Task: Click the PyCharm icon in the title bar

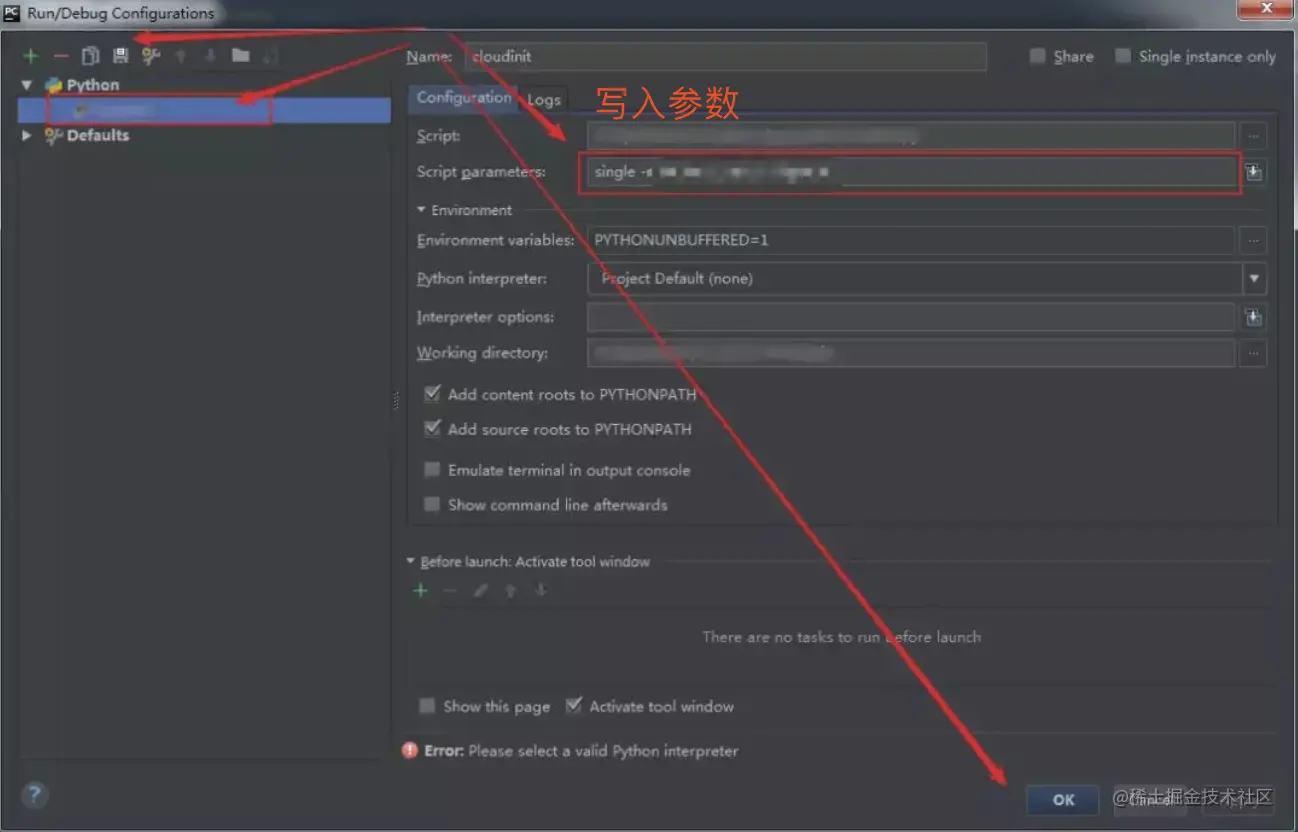Action: click(x=13, y=13)
